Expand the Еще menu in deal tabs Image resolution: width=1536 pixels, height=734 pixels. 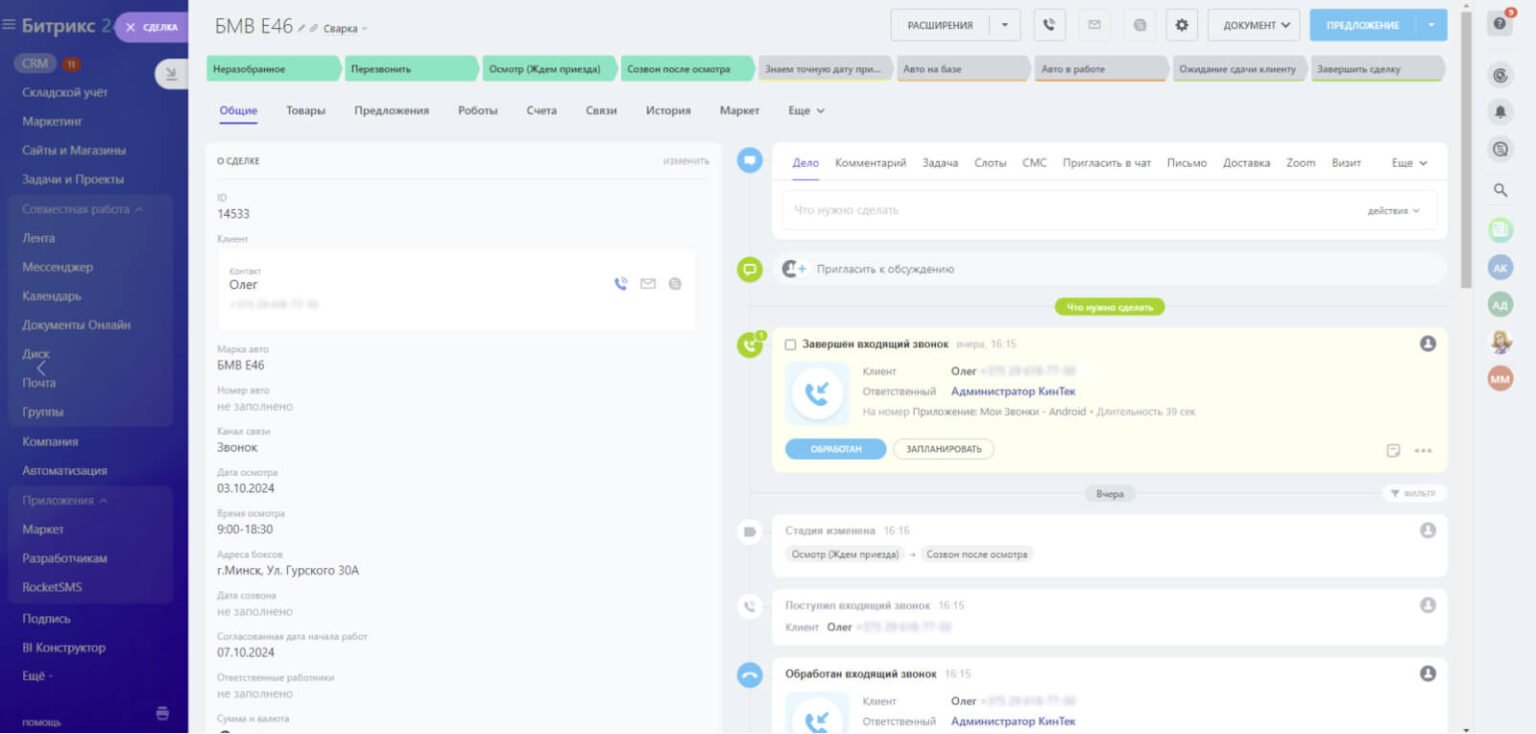(x=806, y=111)
